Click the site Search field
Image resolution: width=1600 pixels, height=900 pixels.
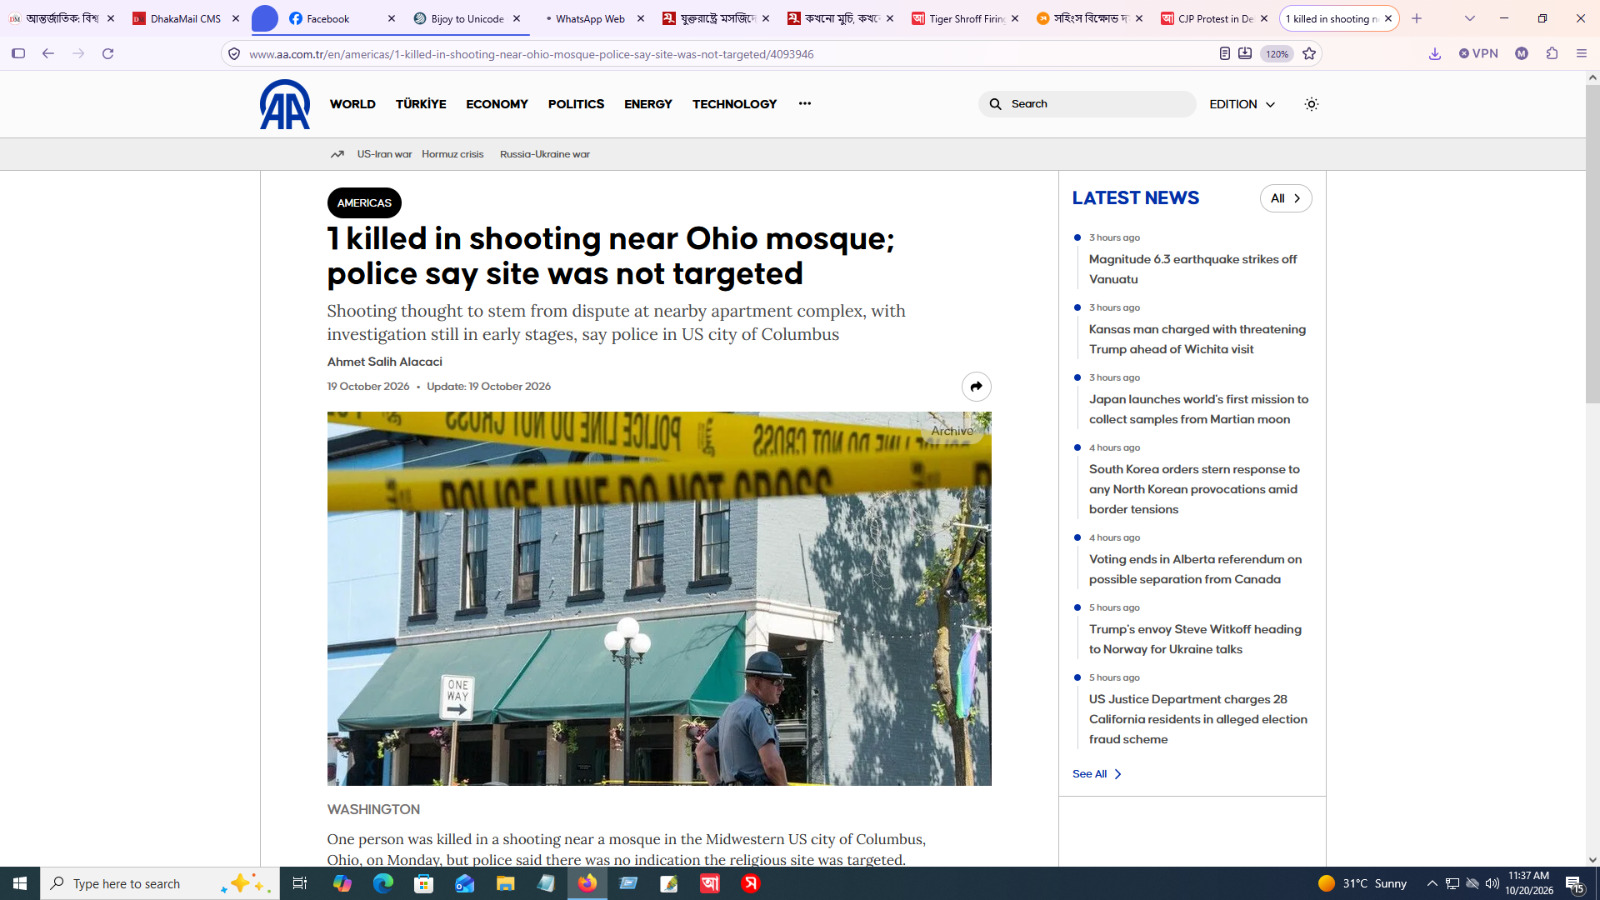[1087, 104]
